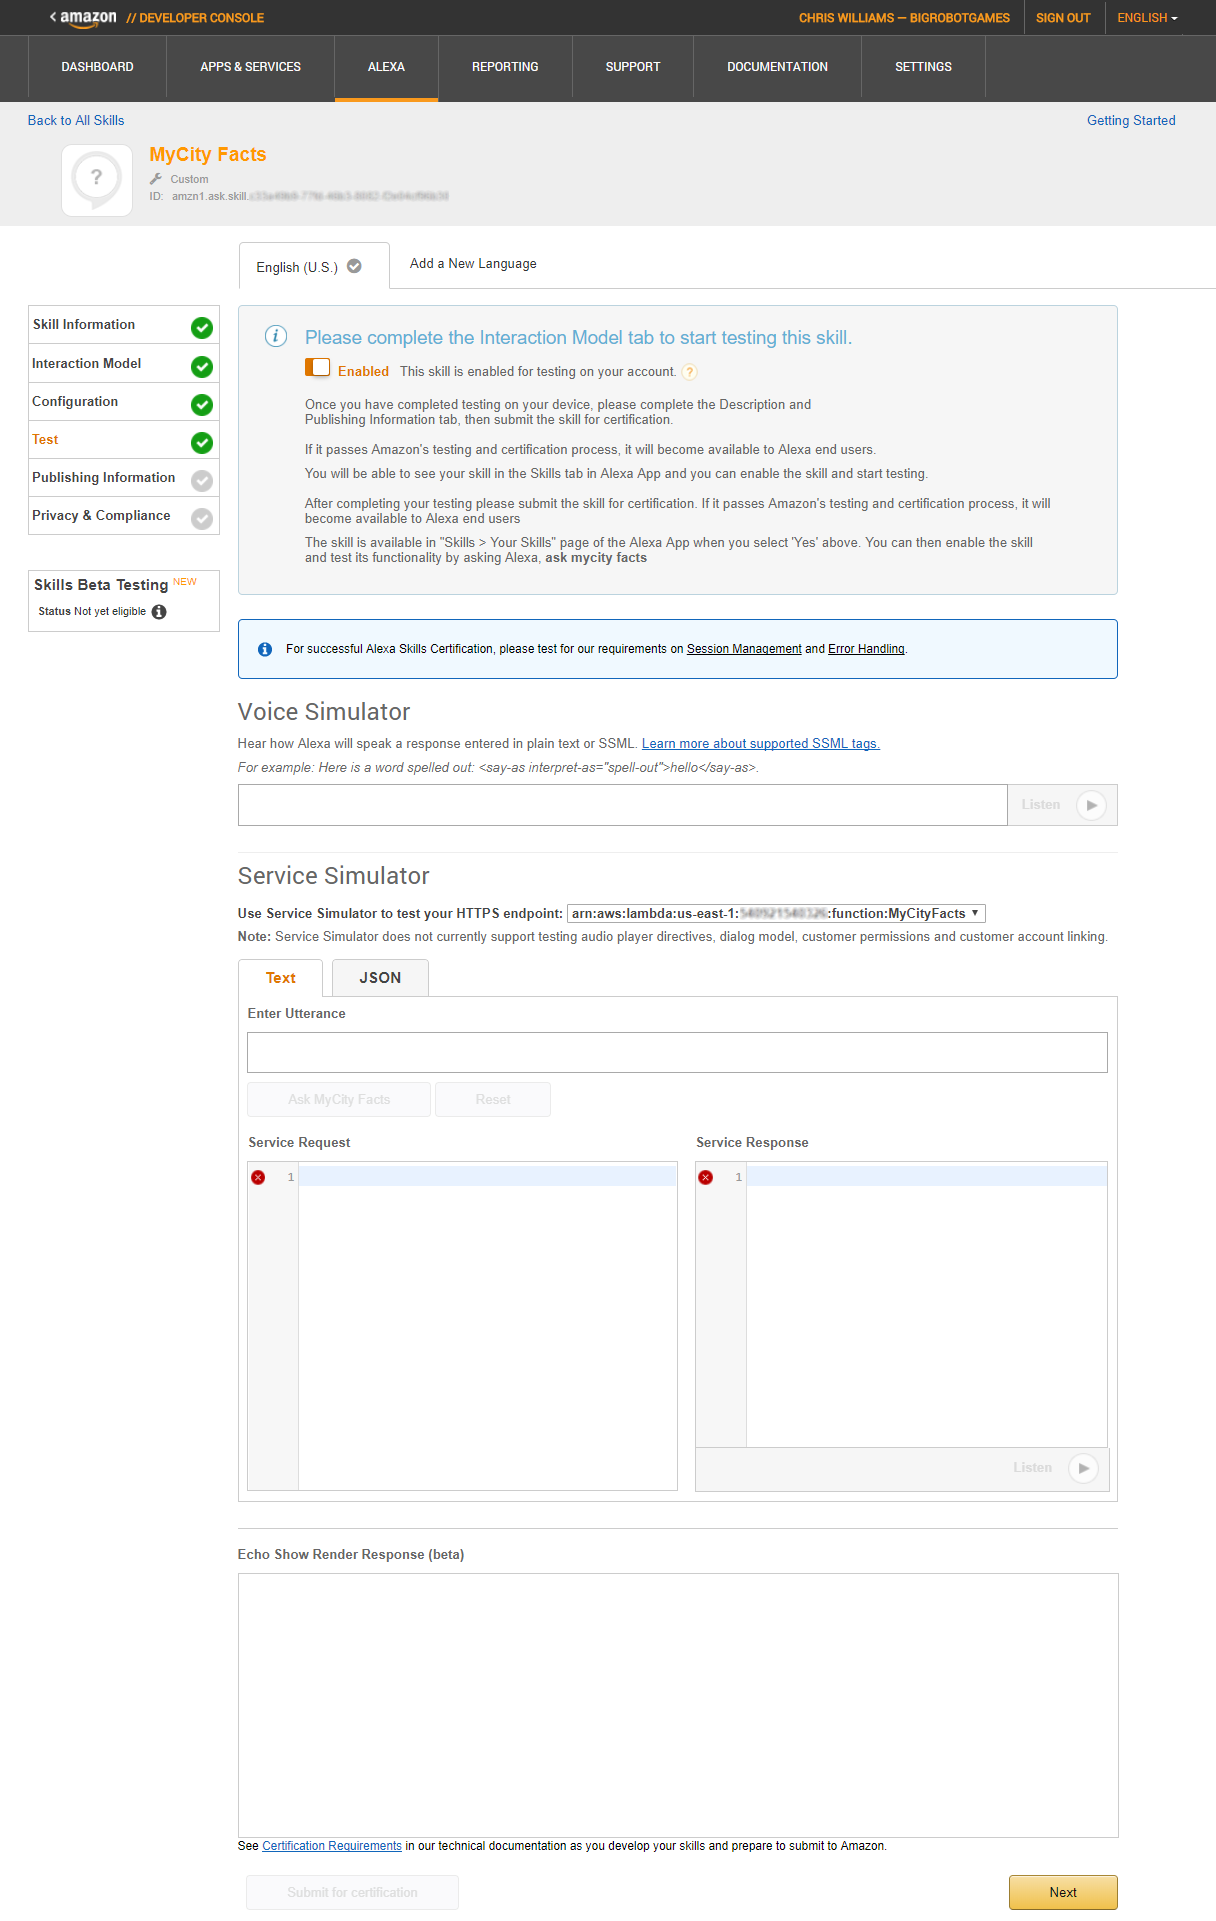The width and height of the screenshot is (1216, 1921).
Task: Click the Test step green checkmark
Action: 202,442
